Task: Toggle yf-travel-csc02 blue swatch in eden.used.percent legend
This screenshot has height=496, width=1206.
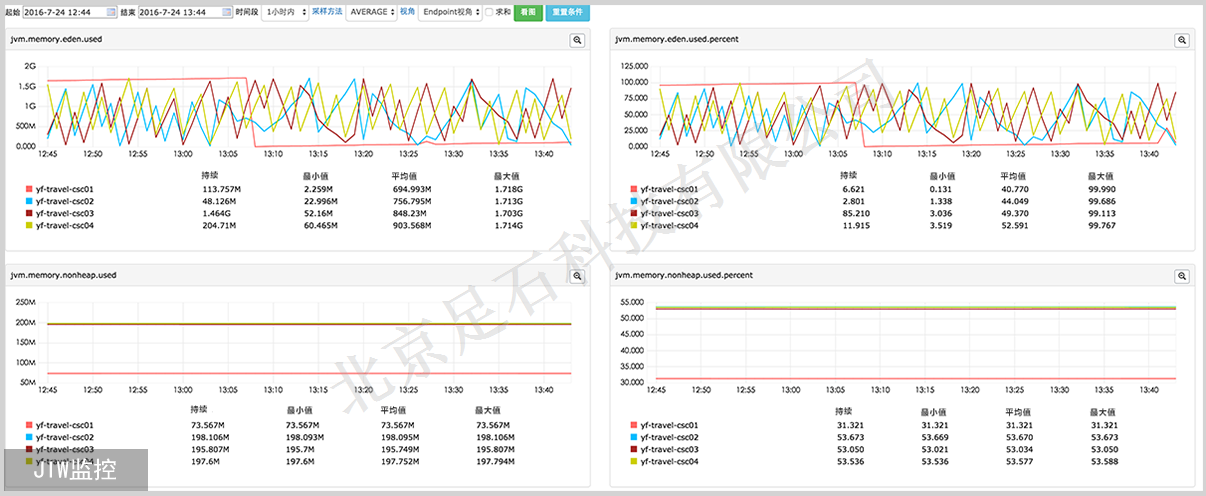Action: point(632,201)
